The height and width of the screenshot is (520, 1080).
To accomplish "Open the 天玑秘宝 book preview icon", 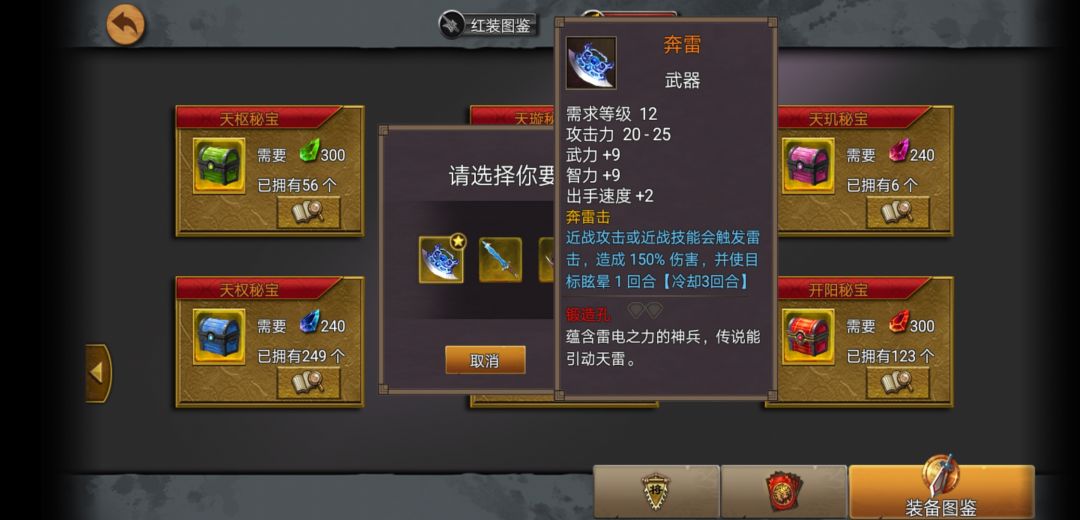I will click(897, 212).
